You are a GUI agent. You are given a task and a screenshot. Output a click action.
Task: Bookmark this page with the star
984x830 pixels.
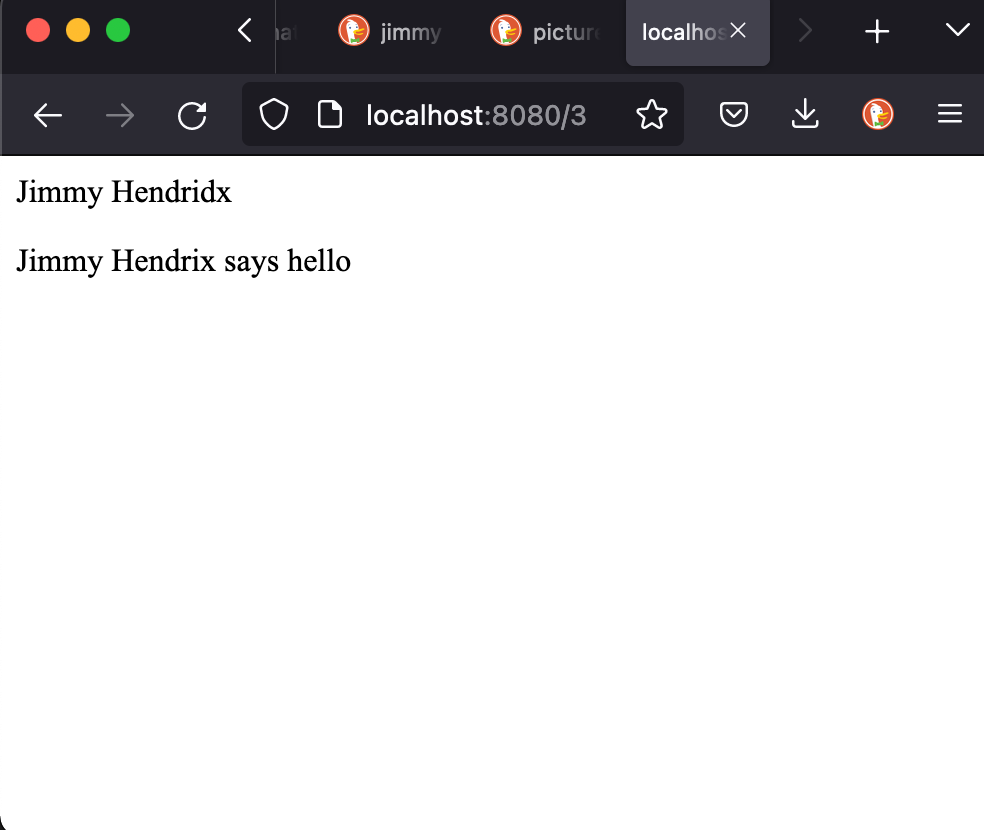click(x=651, y=116)
